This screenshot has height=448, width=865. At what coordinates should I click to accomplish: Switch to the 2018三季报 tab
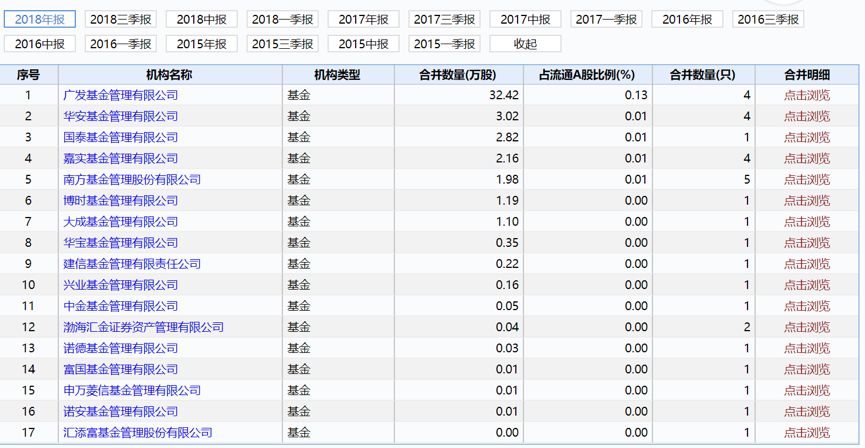click(120, 19)
